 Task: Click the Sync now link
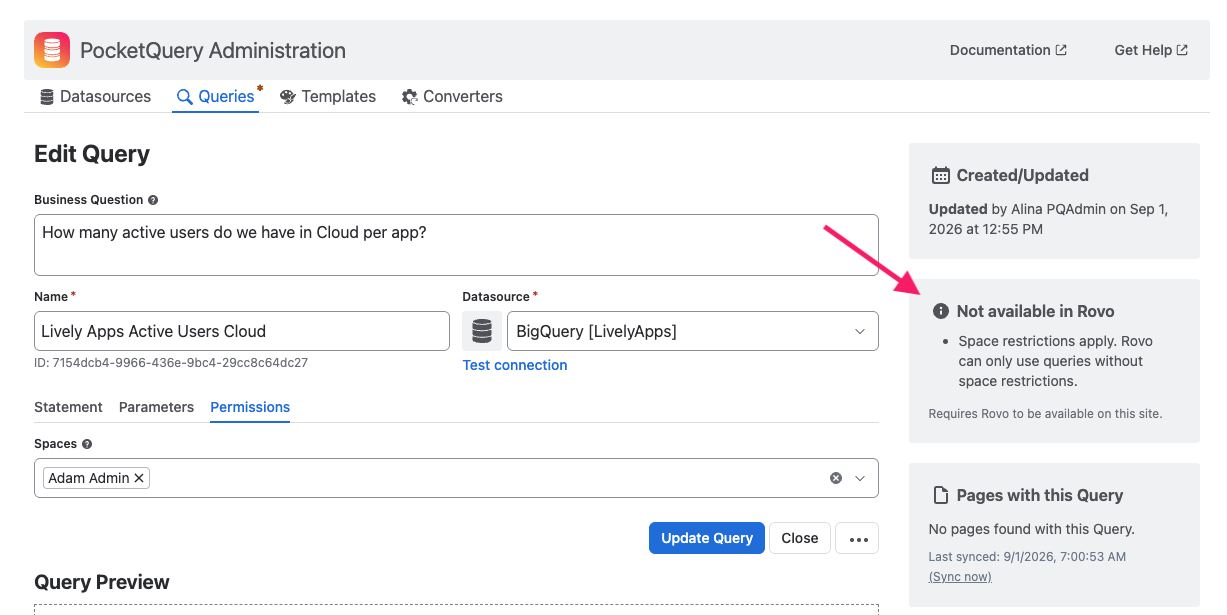tap(960, 577)
